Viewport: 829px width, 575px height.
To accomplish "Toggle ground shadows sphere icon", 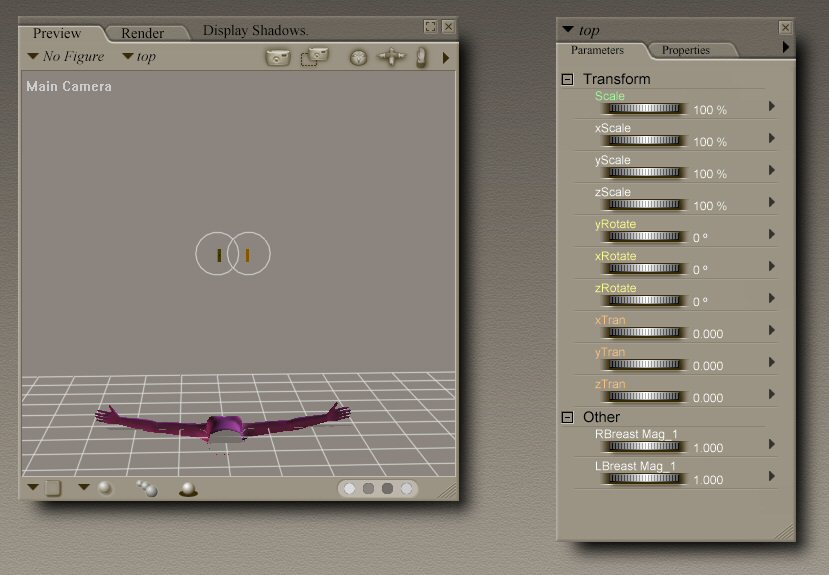I will 187,489.
